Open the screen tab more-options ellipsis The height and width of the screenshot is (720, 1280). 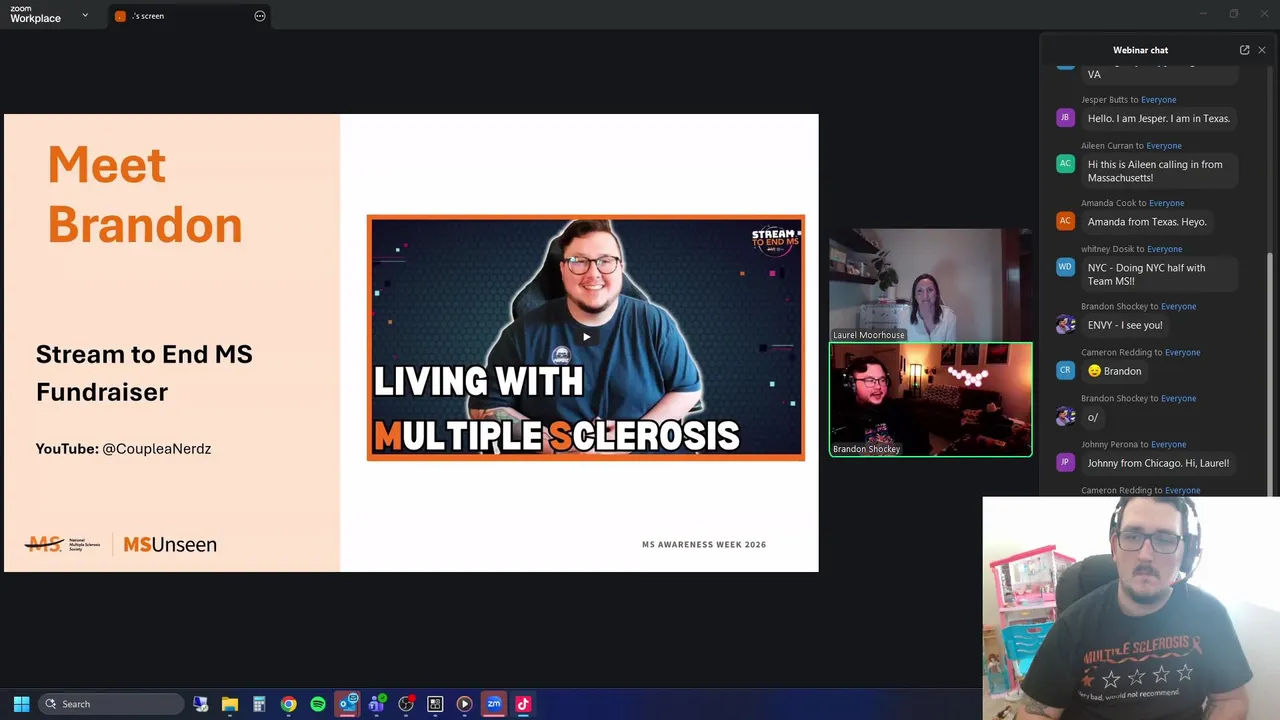pyautogui.click(x=260, y=16)
